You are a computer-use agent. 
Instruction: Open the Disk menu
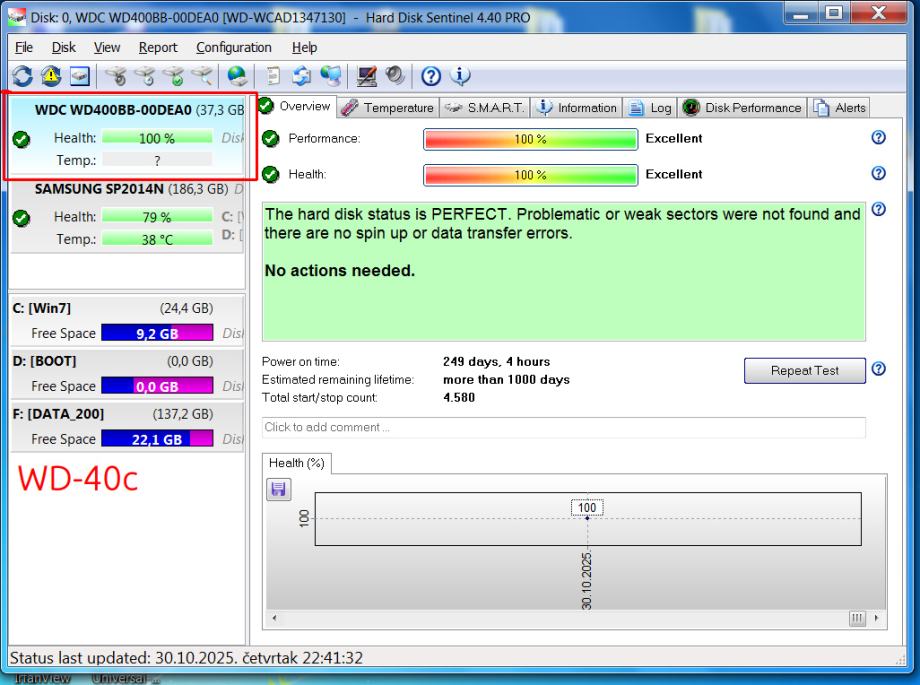click(63, 48)
